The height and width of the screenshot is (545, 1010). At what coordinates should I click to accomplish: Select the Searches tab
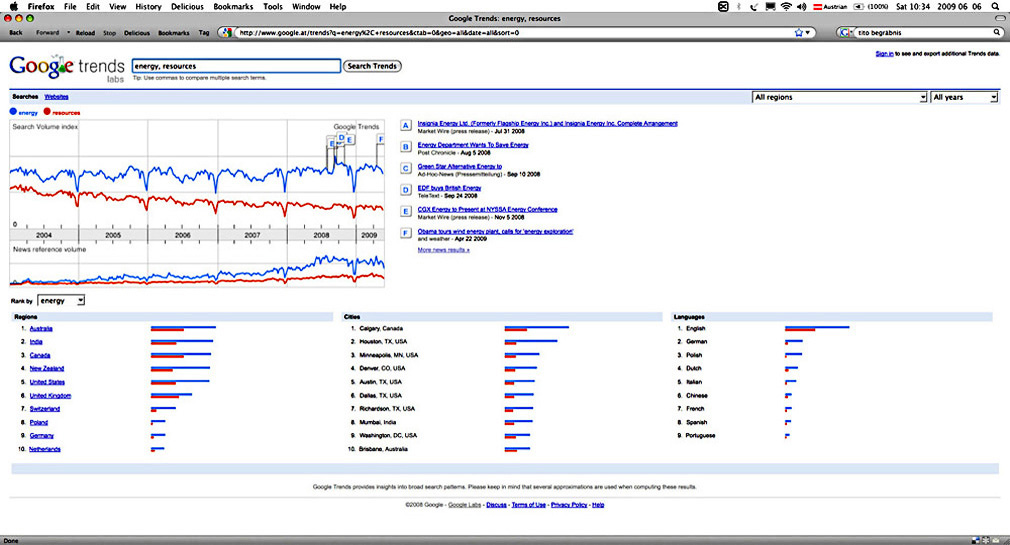point(25,97)
